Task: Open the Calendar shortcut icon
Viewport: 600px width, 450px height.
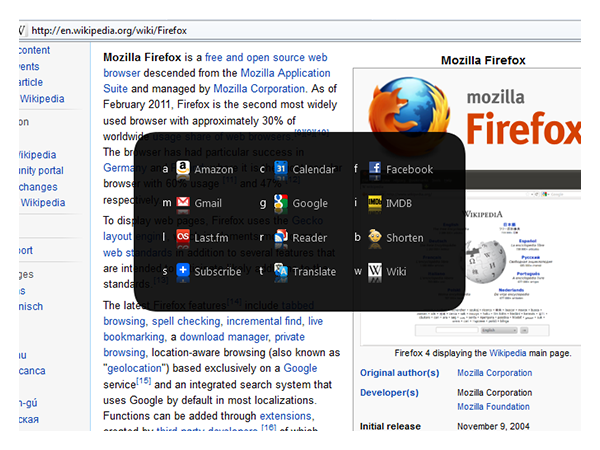Action: (281, 169)
